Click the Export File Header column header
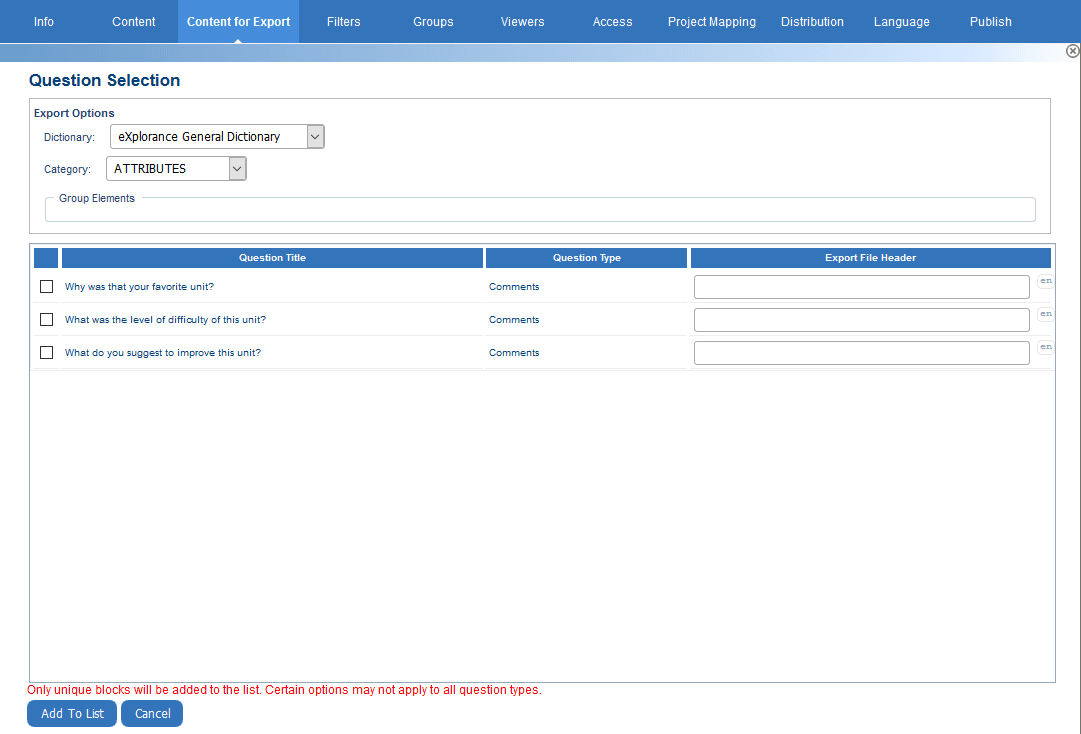1081x734 pixels. pyautogui.click(x=871, y=258)
